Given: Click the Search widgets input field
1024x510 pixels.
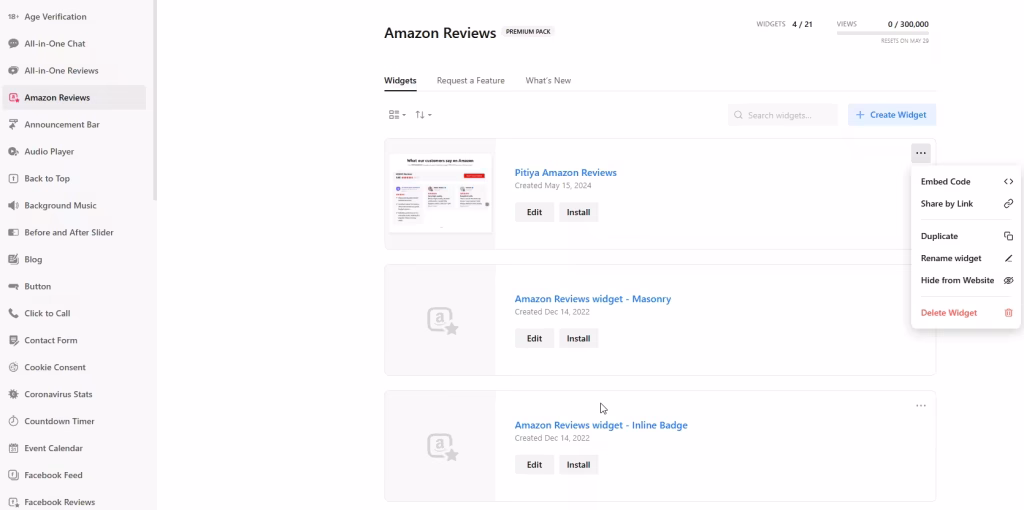Looking at the screenshot, I should [782, 115].
